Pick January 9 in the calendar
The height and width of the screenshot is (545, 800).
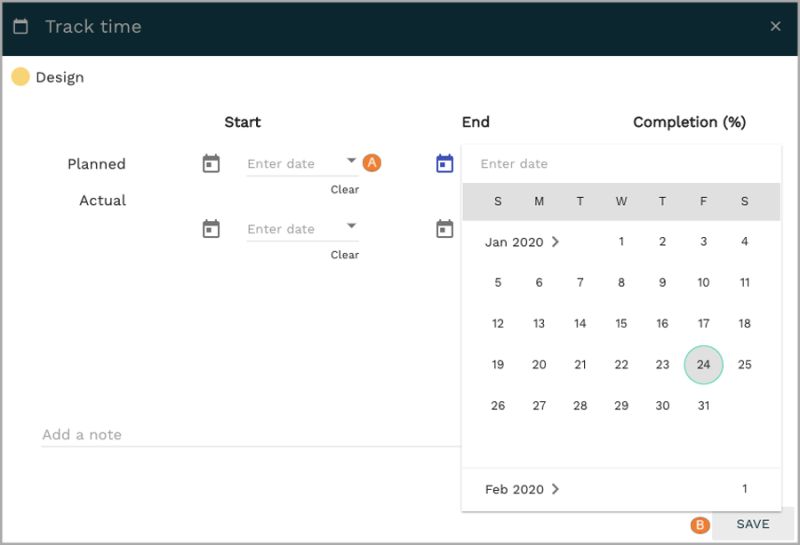(662, 282)
